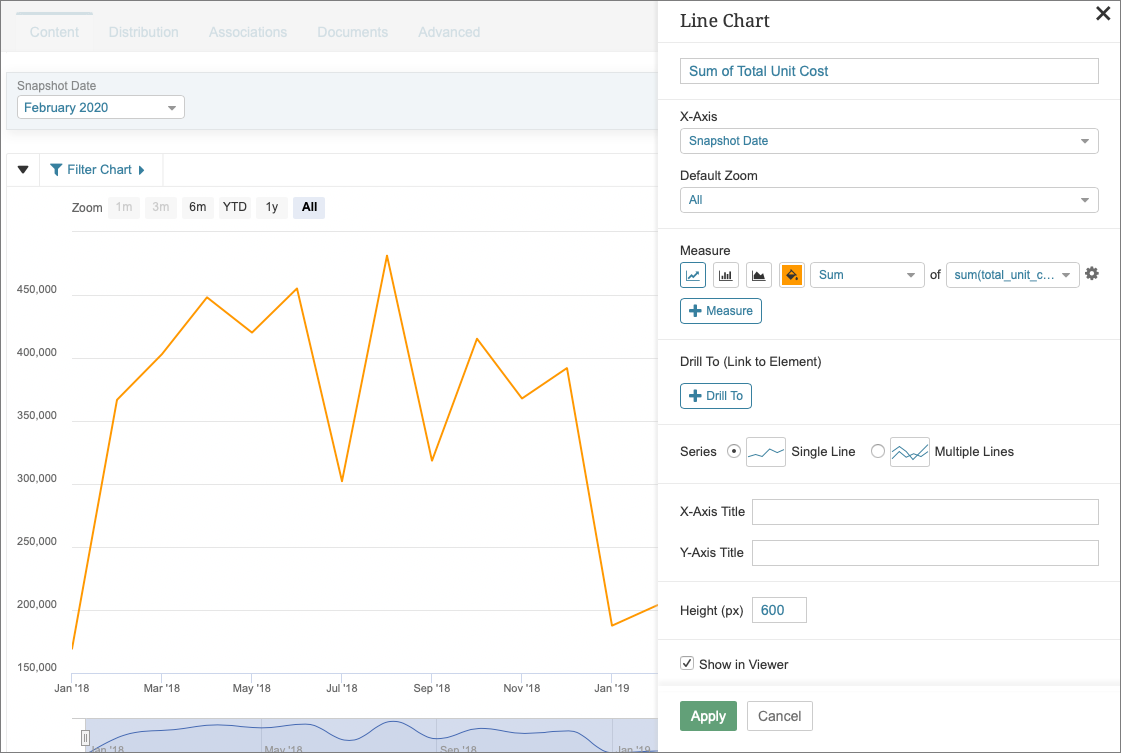Click the Filter Chart funnel icon

coord(55,169)
